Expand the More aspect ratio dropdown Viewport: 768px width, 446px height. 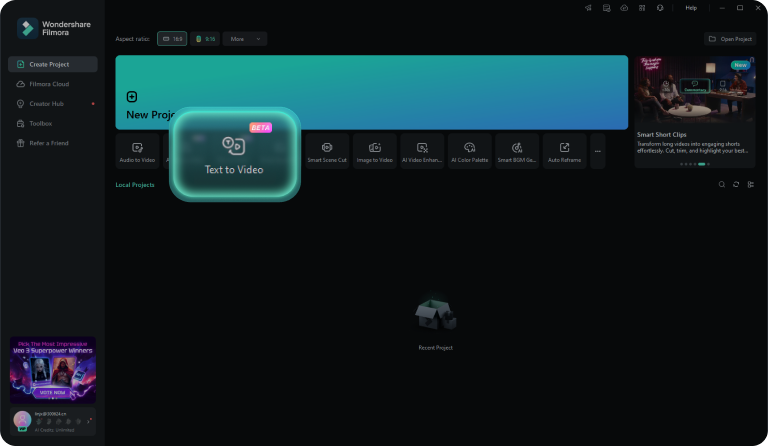[x=245, y=39]
